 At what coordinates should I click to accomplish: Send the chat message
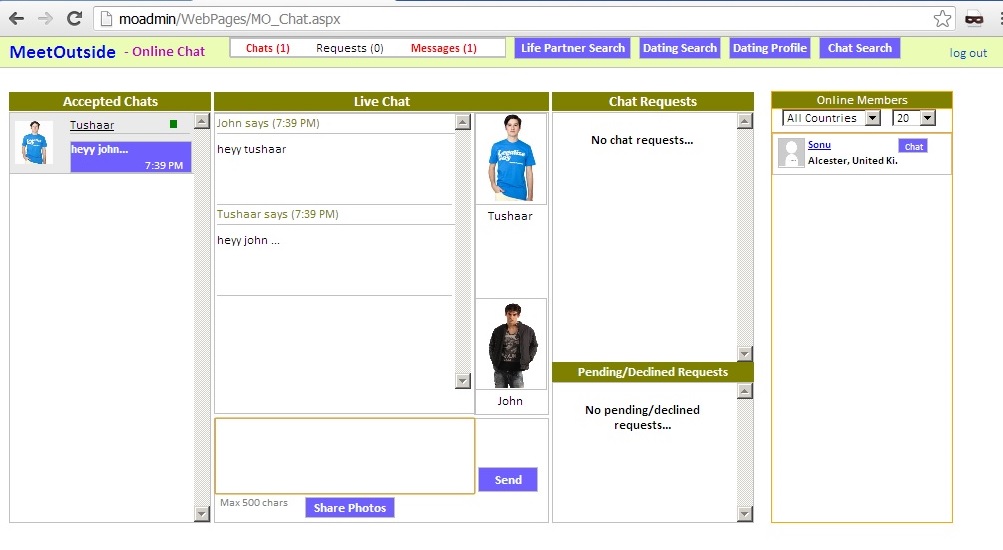point(508,480)
